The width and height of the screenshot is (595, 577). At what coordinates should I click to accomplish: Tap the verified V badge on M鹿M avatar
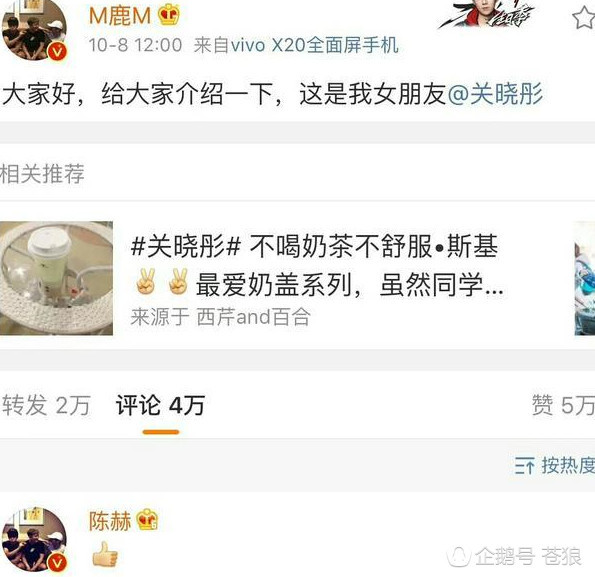57,51
